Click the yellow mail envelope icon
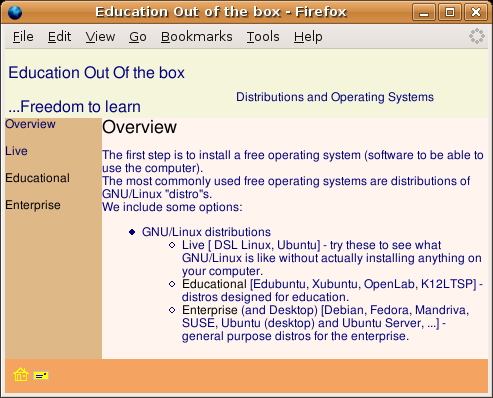Screen dimensions: 493x398 click(41, 376)
